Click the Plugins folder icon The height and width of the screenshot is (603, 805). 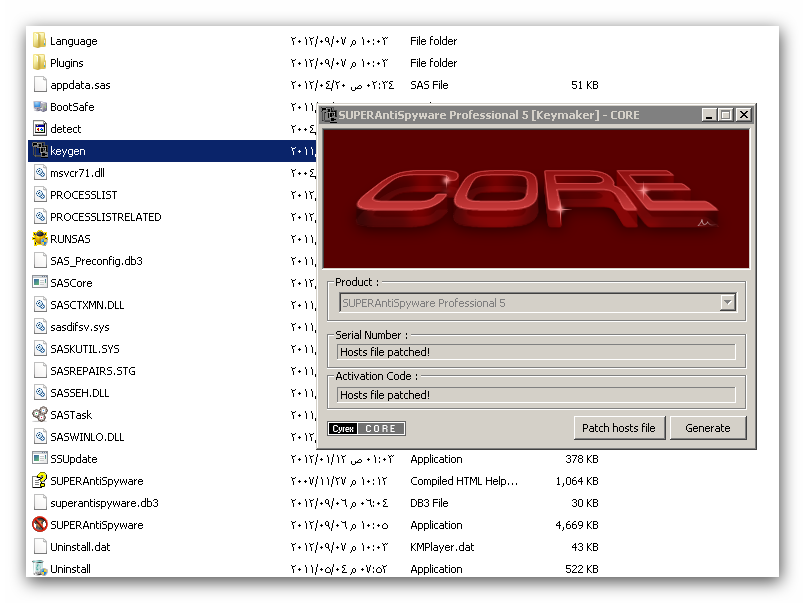click(x=40, y=62)
